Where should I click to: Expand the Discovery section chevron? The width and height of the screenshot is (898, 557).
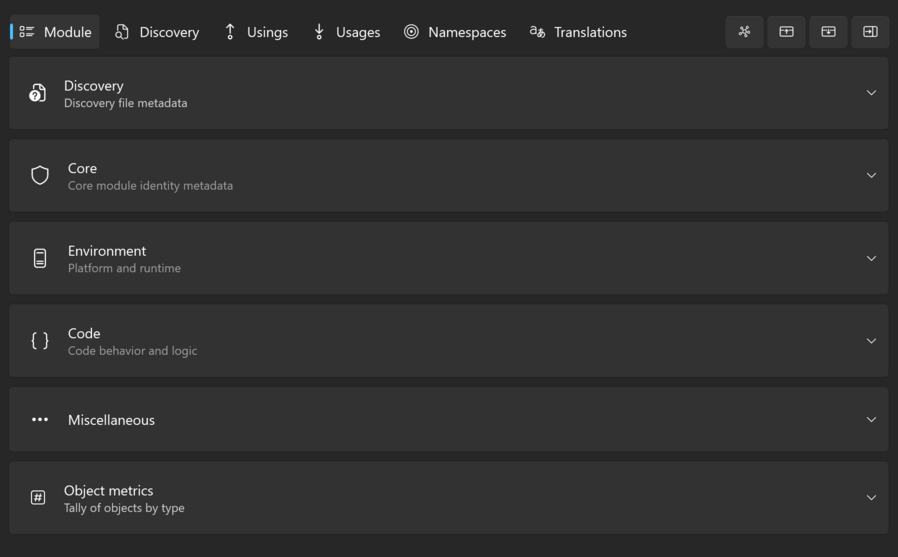click(871, 93)
